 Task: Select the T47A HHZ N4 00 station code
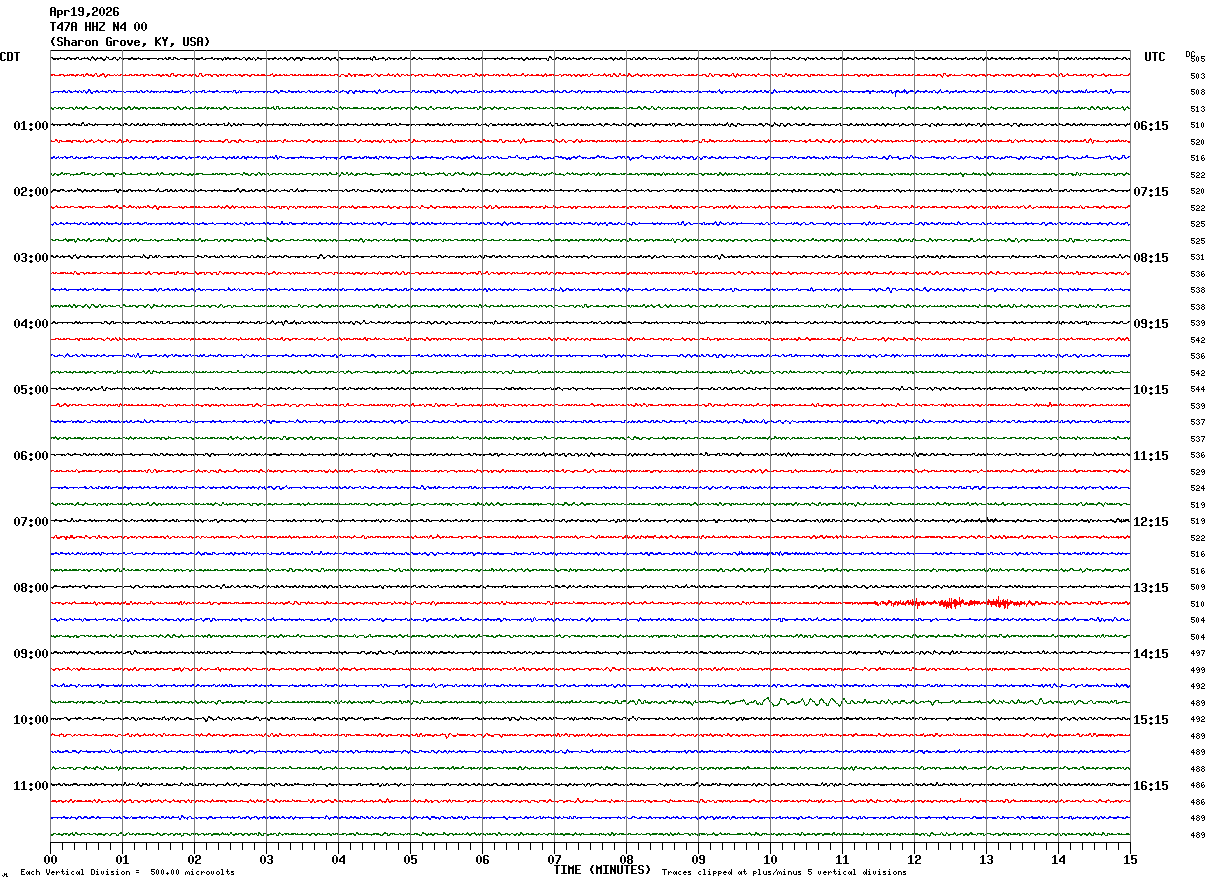[98, 27]
